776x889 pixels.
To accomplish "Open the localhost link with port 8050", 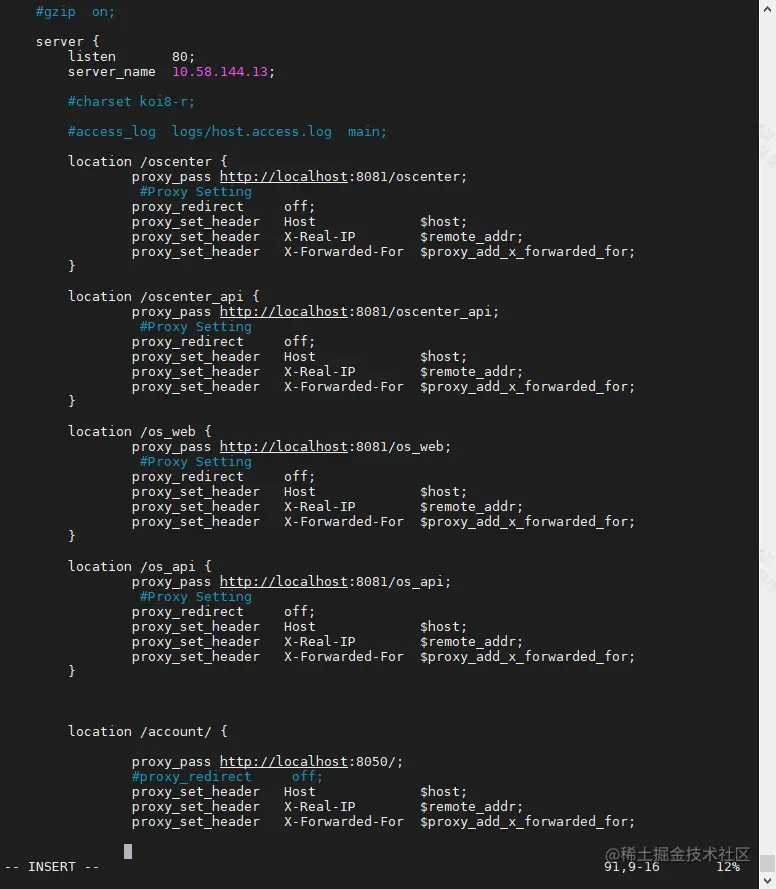I will click(x=285, y=762).
